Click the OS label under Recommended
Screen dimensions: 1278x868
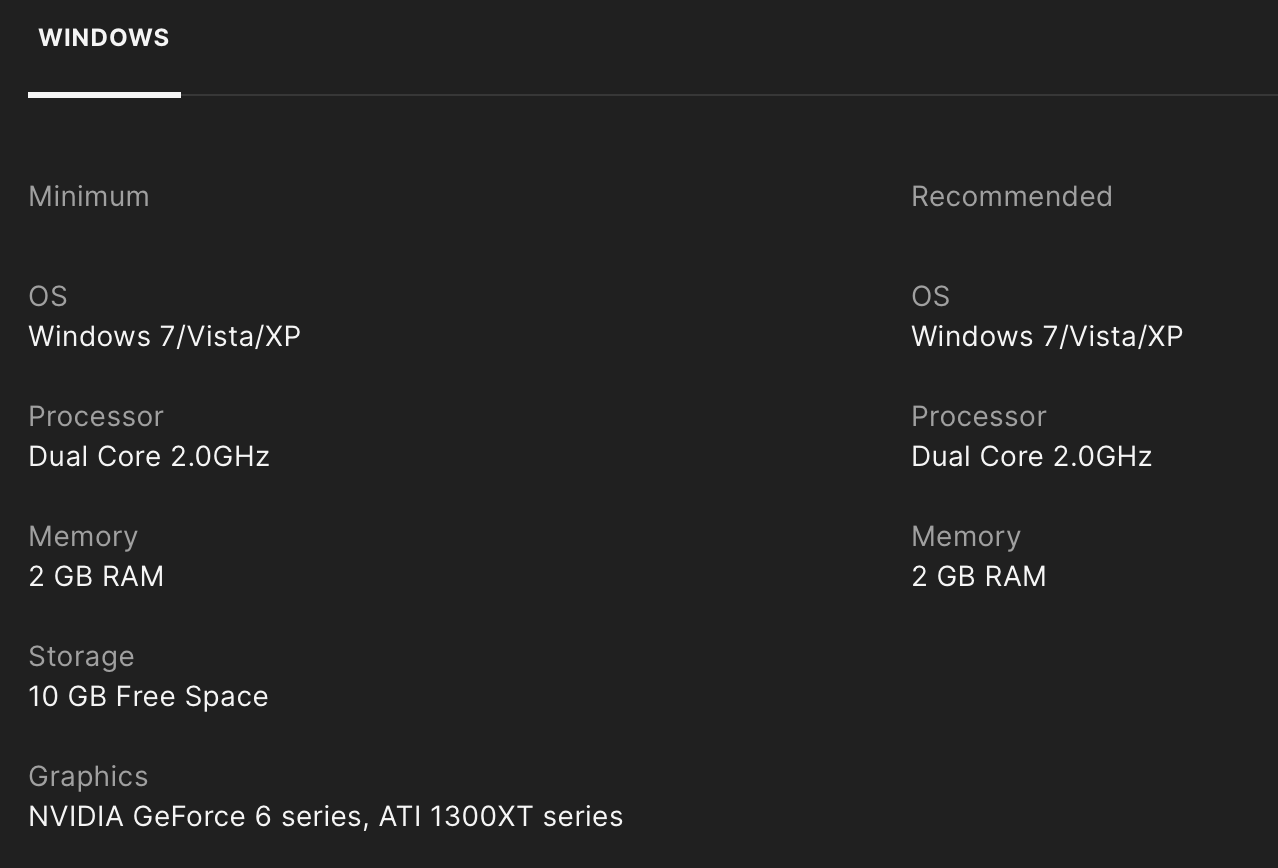coord(930,296)
